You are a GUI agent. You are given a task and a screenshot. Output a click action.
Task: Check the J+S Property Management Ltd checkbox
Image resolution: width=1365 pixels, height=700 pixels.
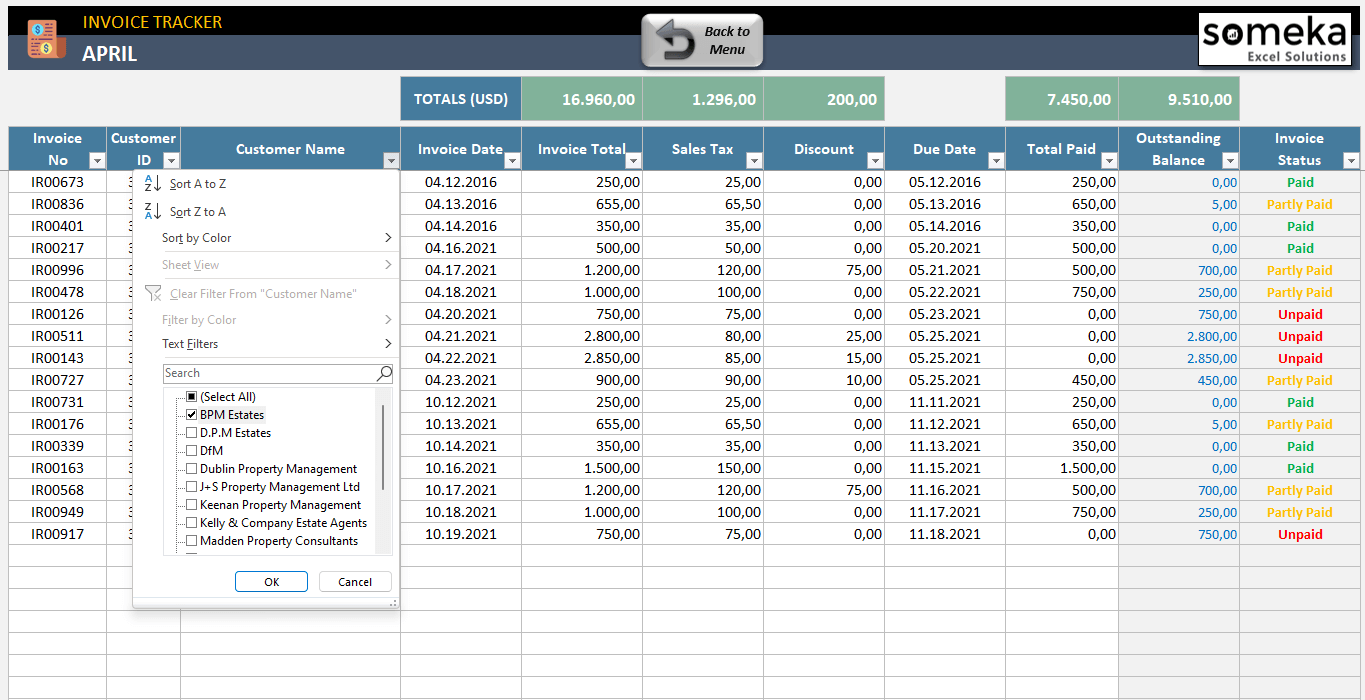click(x=191, y=487)
